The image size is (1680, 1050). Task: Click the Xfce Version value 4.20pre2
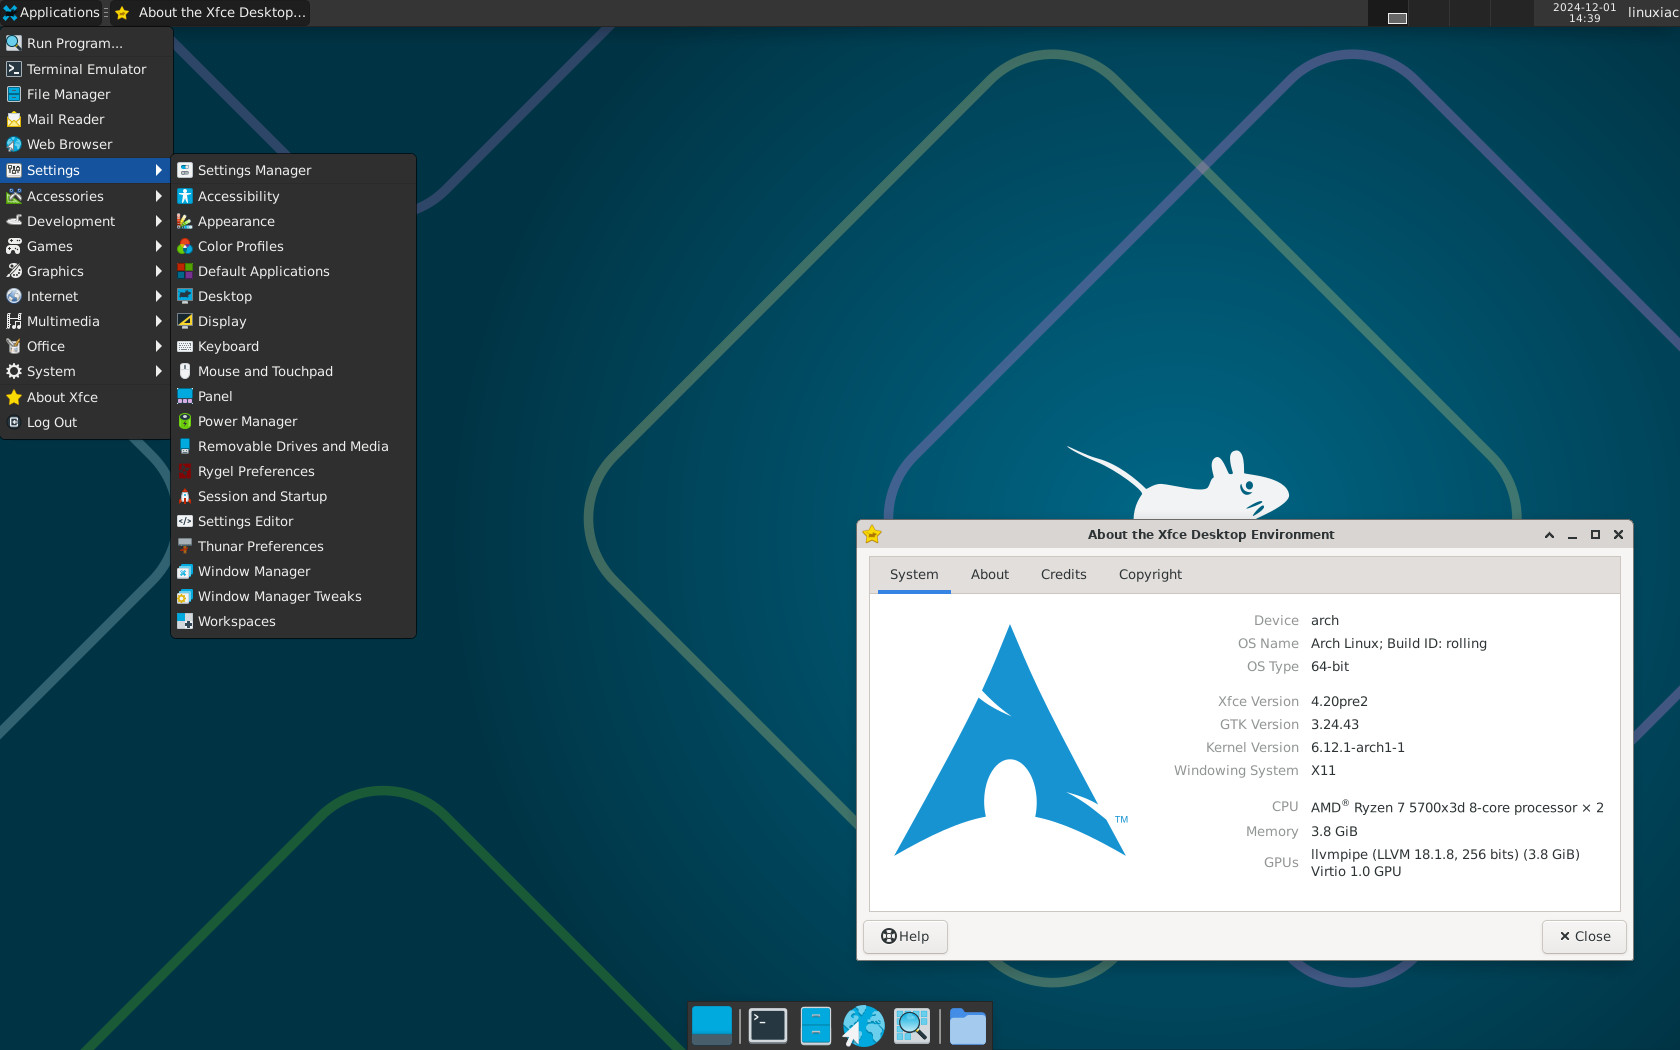tap(1339, 701)
